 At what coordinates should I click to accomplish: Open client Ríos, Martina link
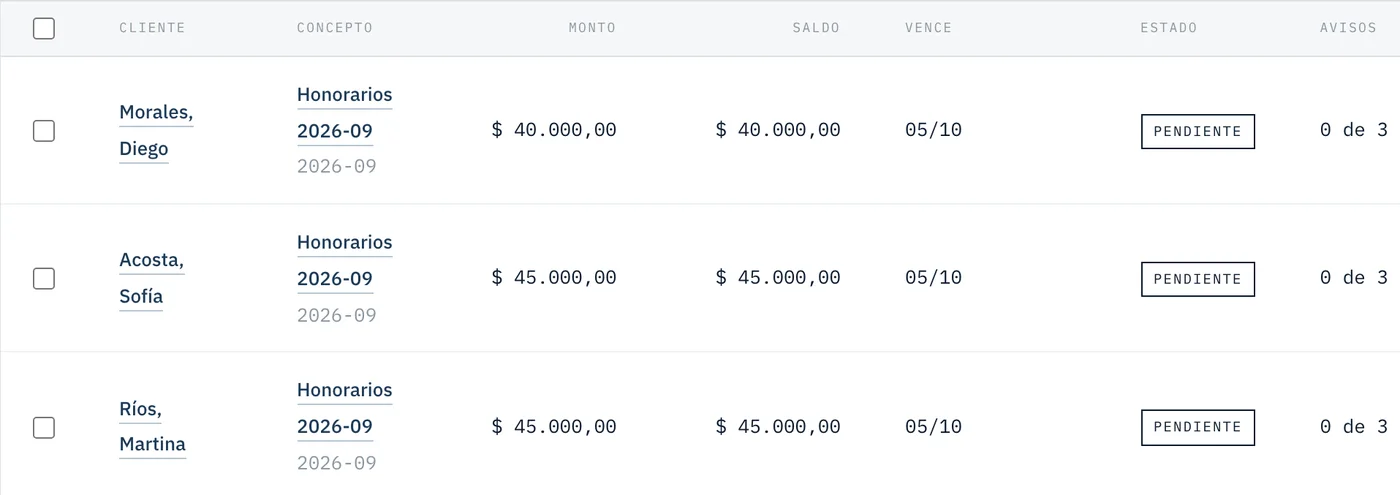click(x=153, y=427)
